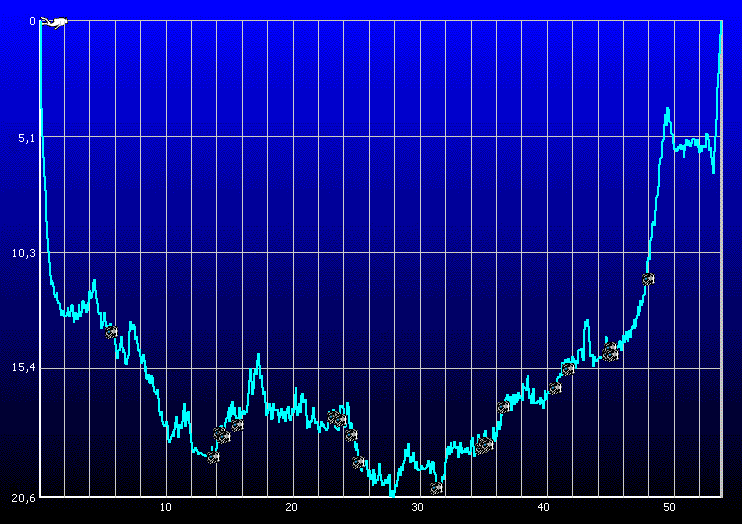Open the camera marker just after minute 25 near 19.5 m
Viewport: 742px width, 524px height.
359,462
